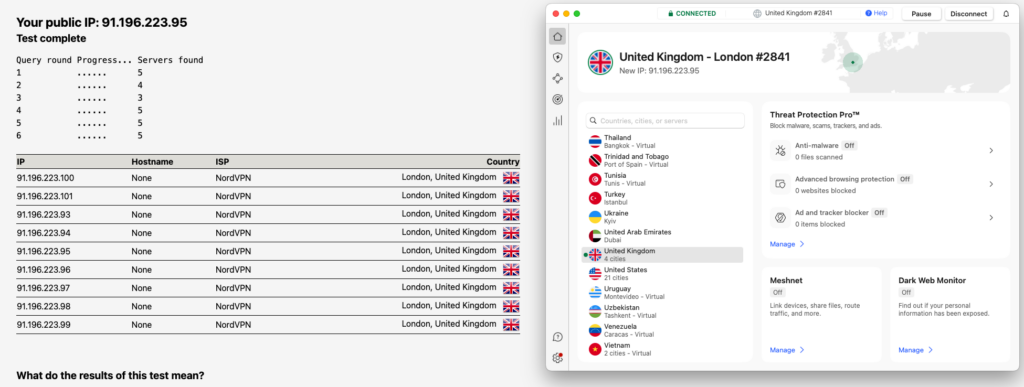Image resolution: width=1024 pixels, height=387 pixels.
Task: Click the CONNECTED status label
Action: [691, 13]
